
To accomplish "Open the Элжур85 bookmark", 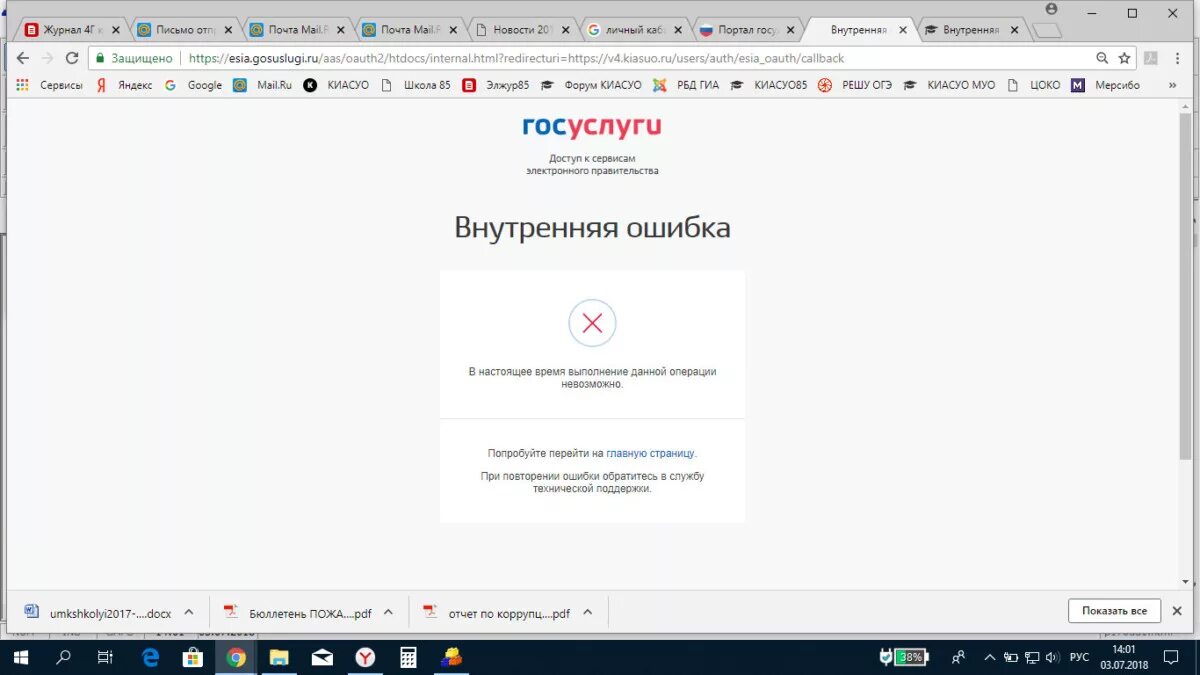I will (496, 85).
